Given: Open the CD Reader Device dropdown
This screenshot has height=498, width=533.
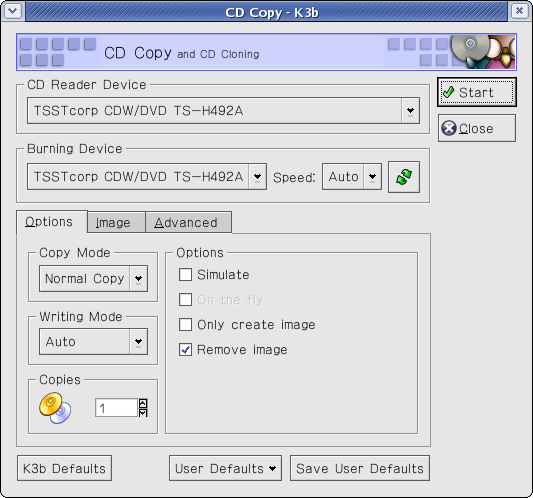Looking at the screenshot, I should [x=224, y=110].
